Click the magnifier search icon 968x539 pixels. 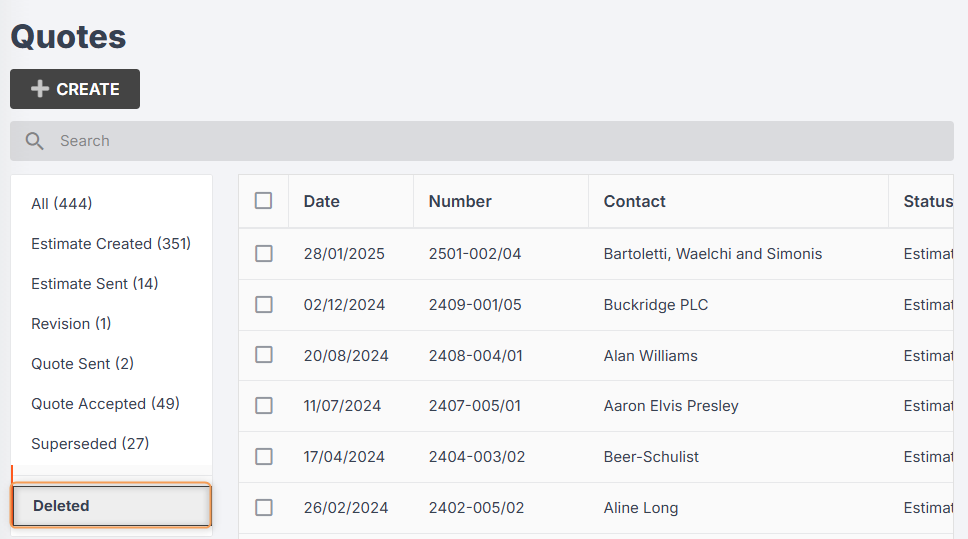click(35, 141)
